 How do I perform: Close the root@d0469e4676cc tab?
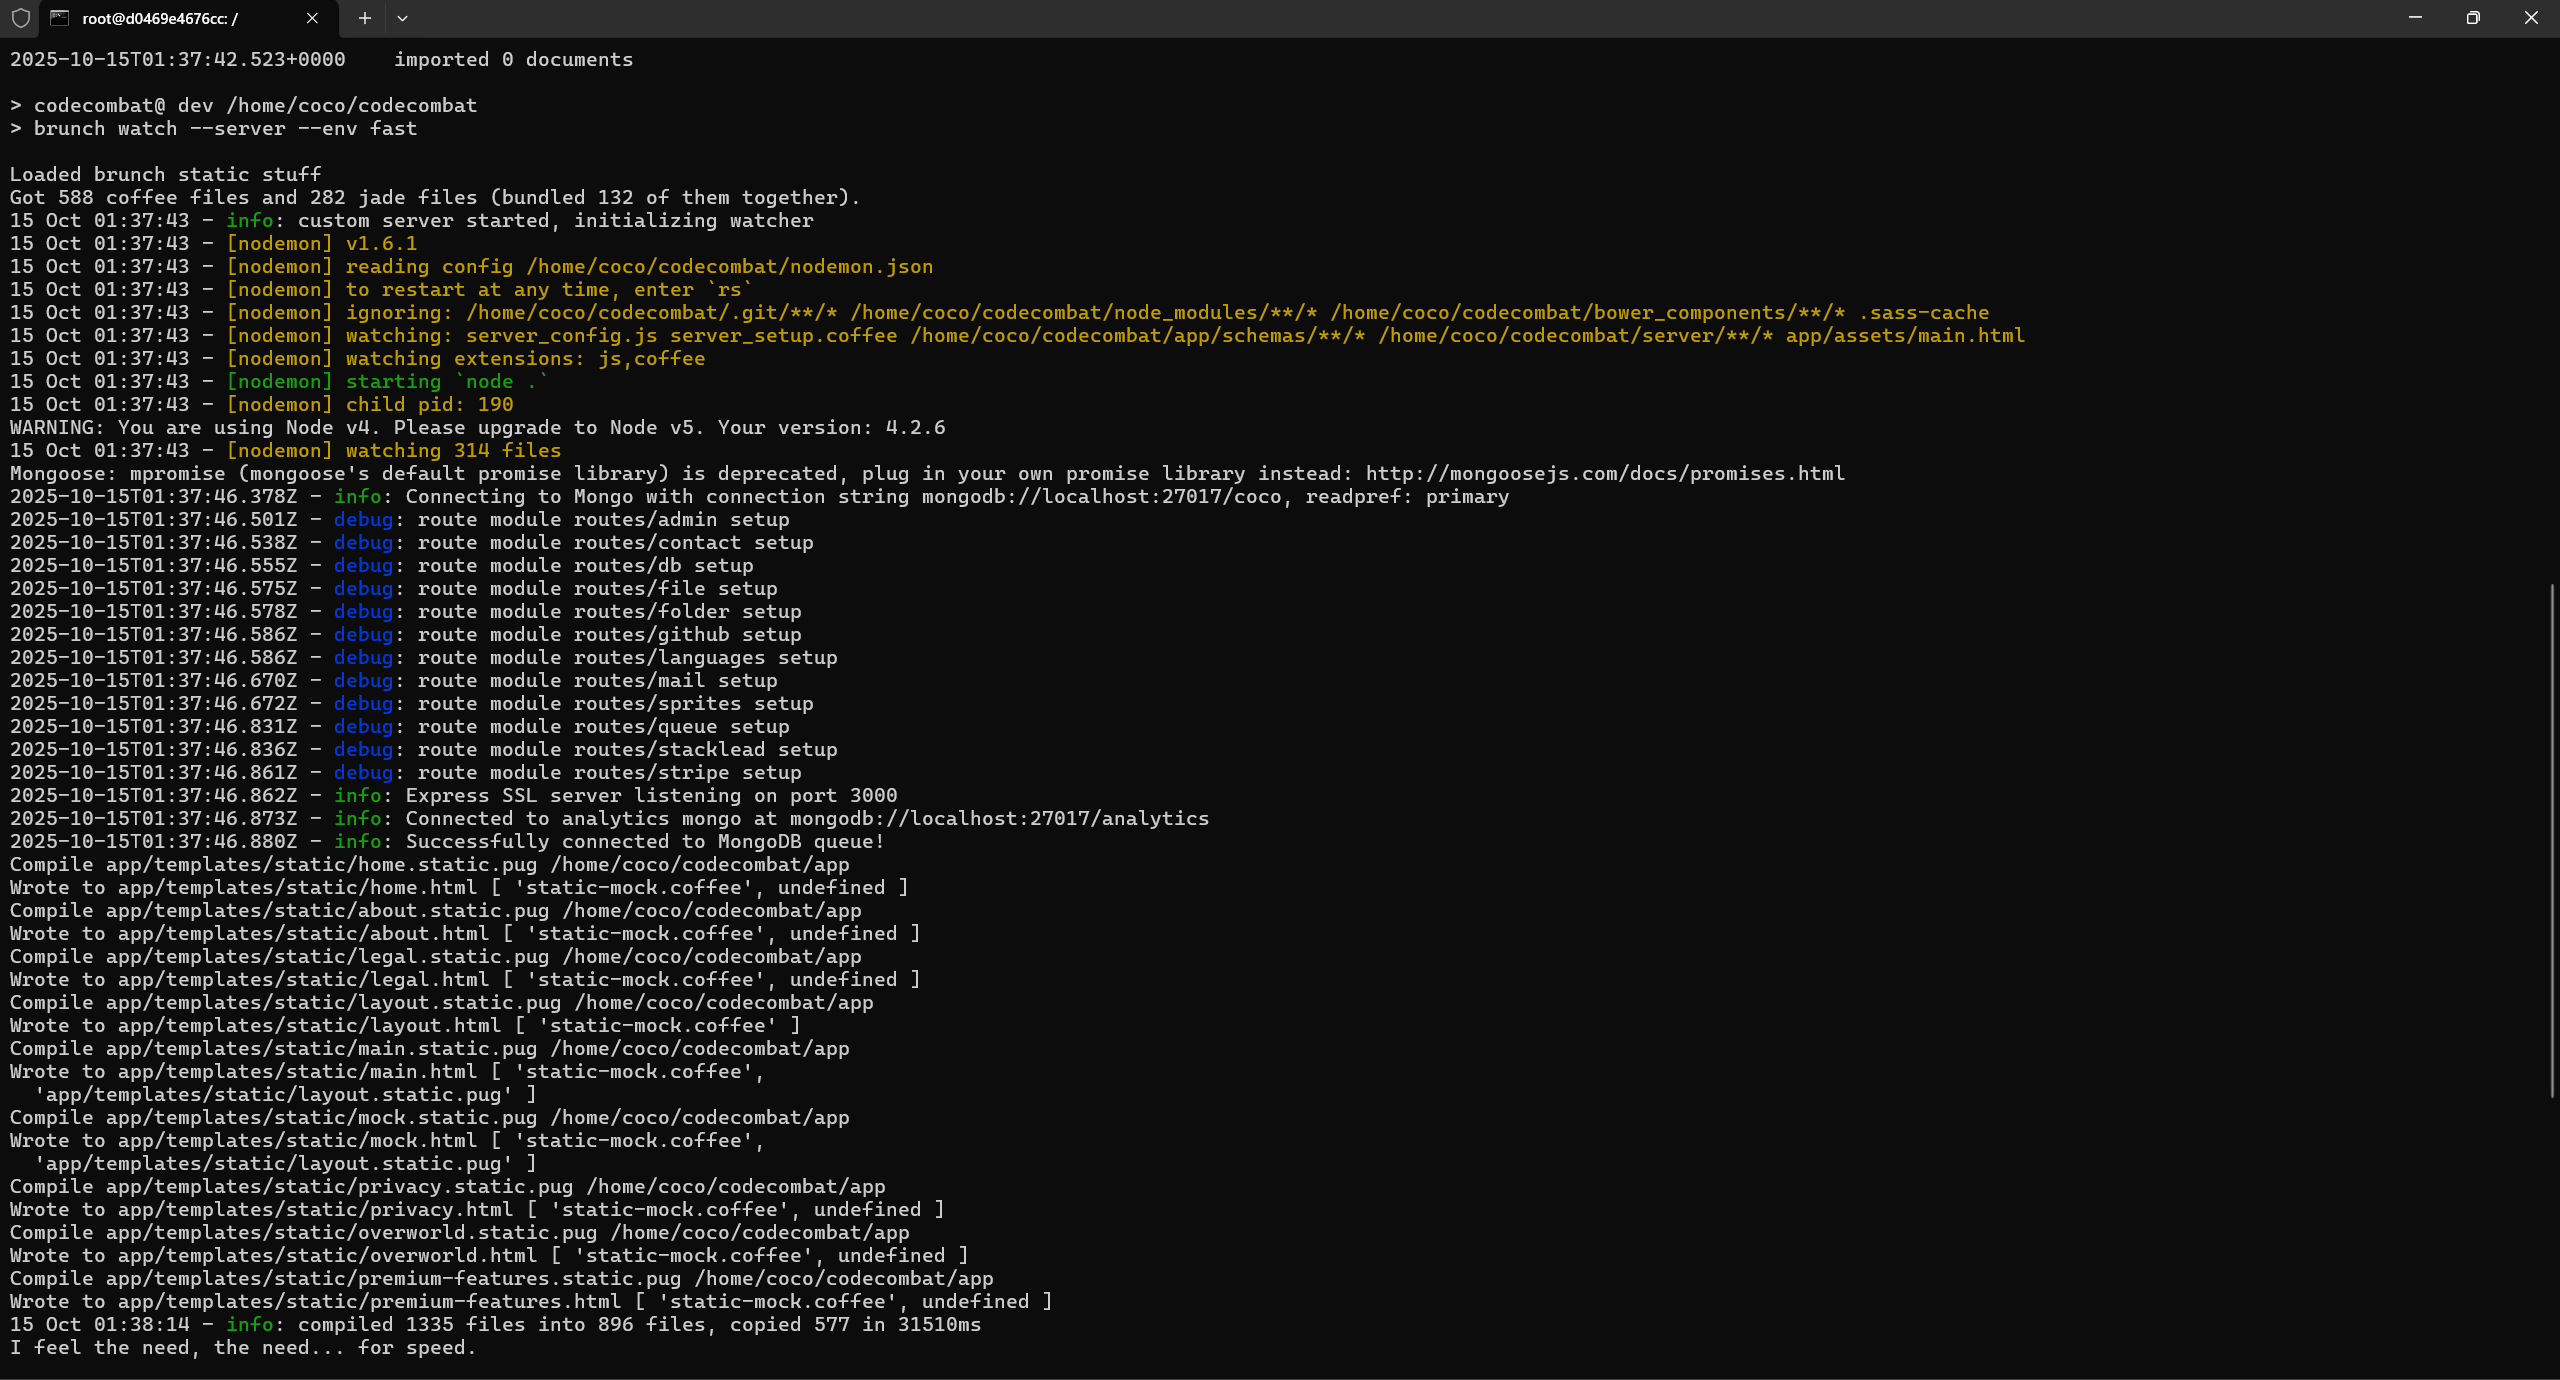tap(311, 18)
